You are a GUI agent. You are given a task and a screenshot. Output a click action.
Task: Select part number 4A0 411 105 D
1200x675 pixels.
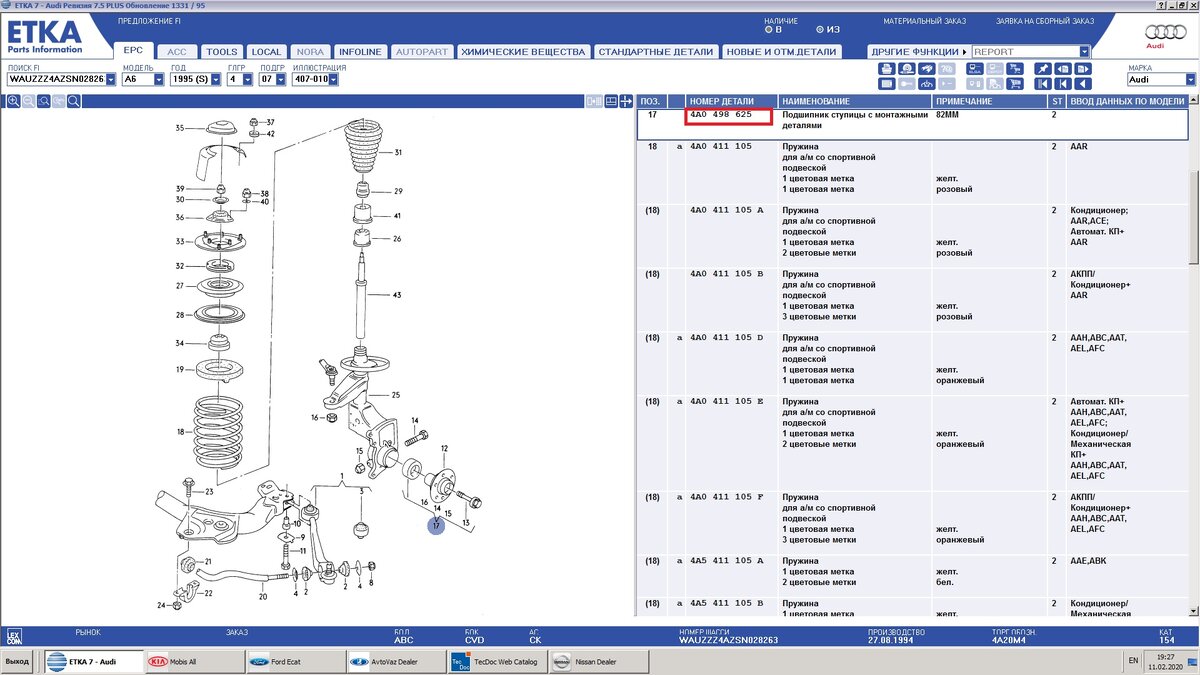coord(727,338)
